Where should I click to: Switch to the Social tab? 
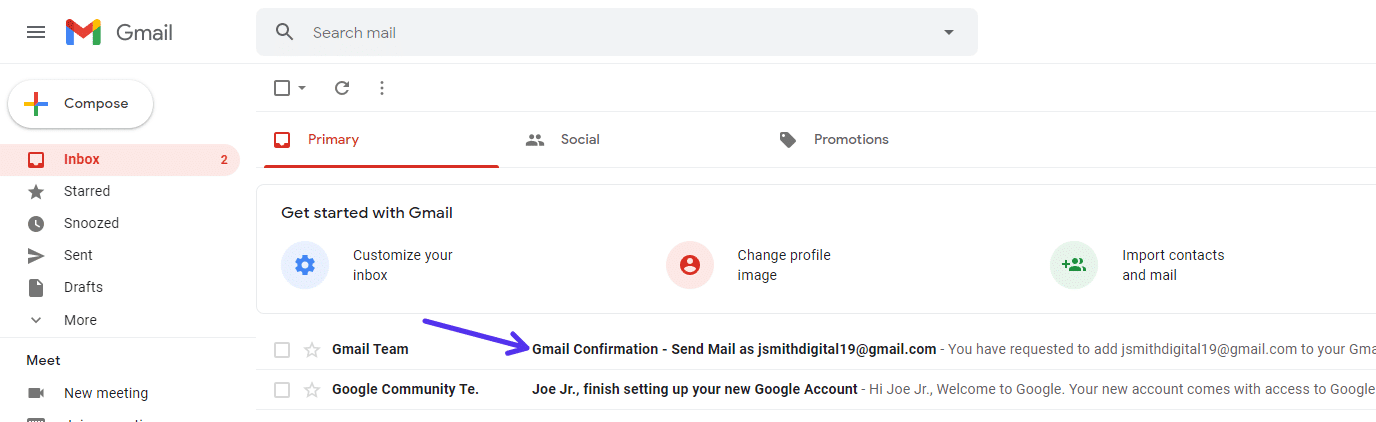[579, 139]
